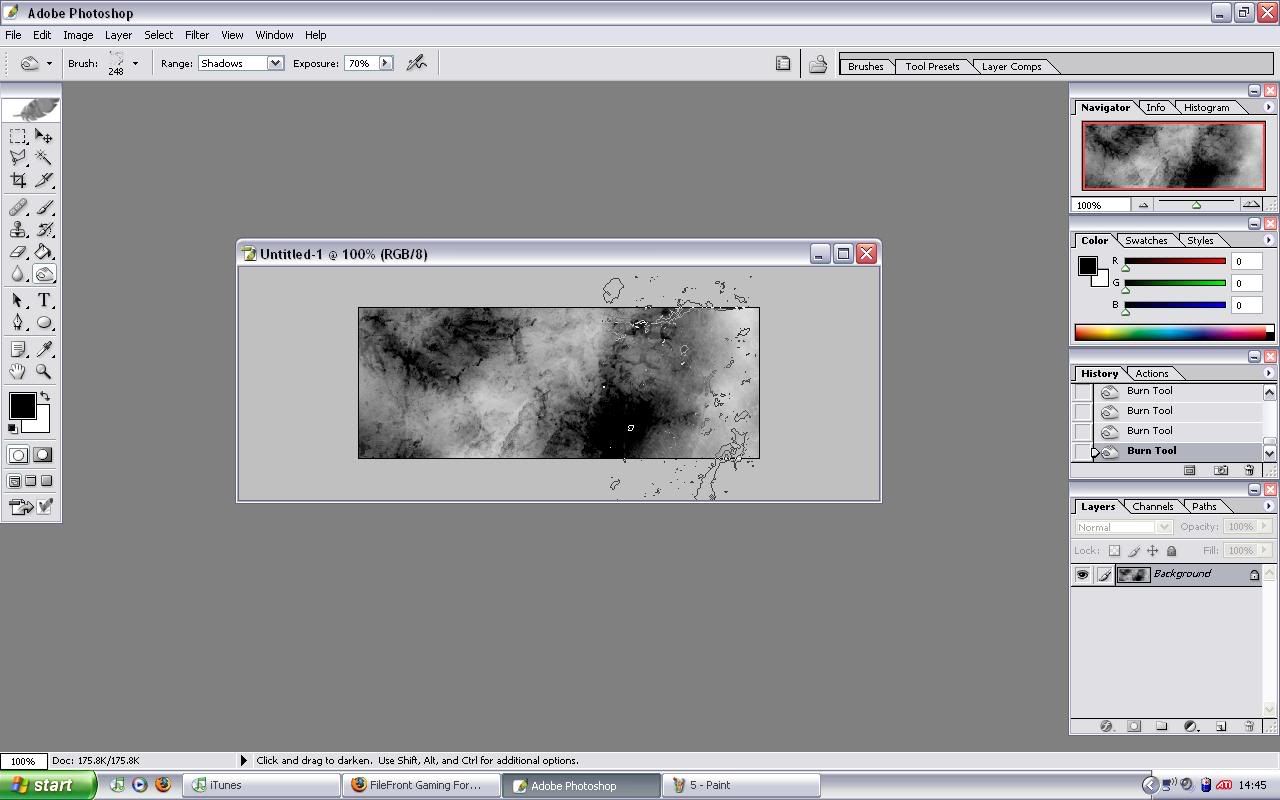Choose the Clone Stamp tool

pyautogui.click(x=18, y=230)
